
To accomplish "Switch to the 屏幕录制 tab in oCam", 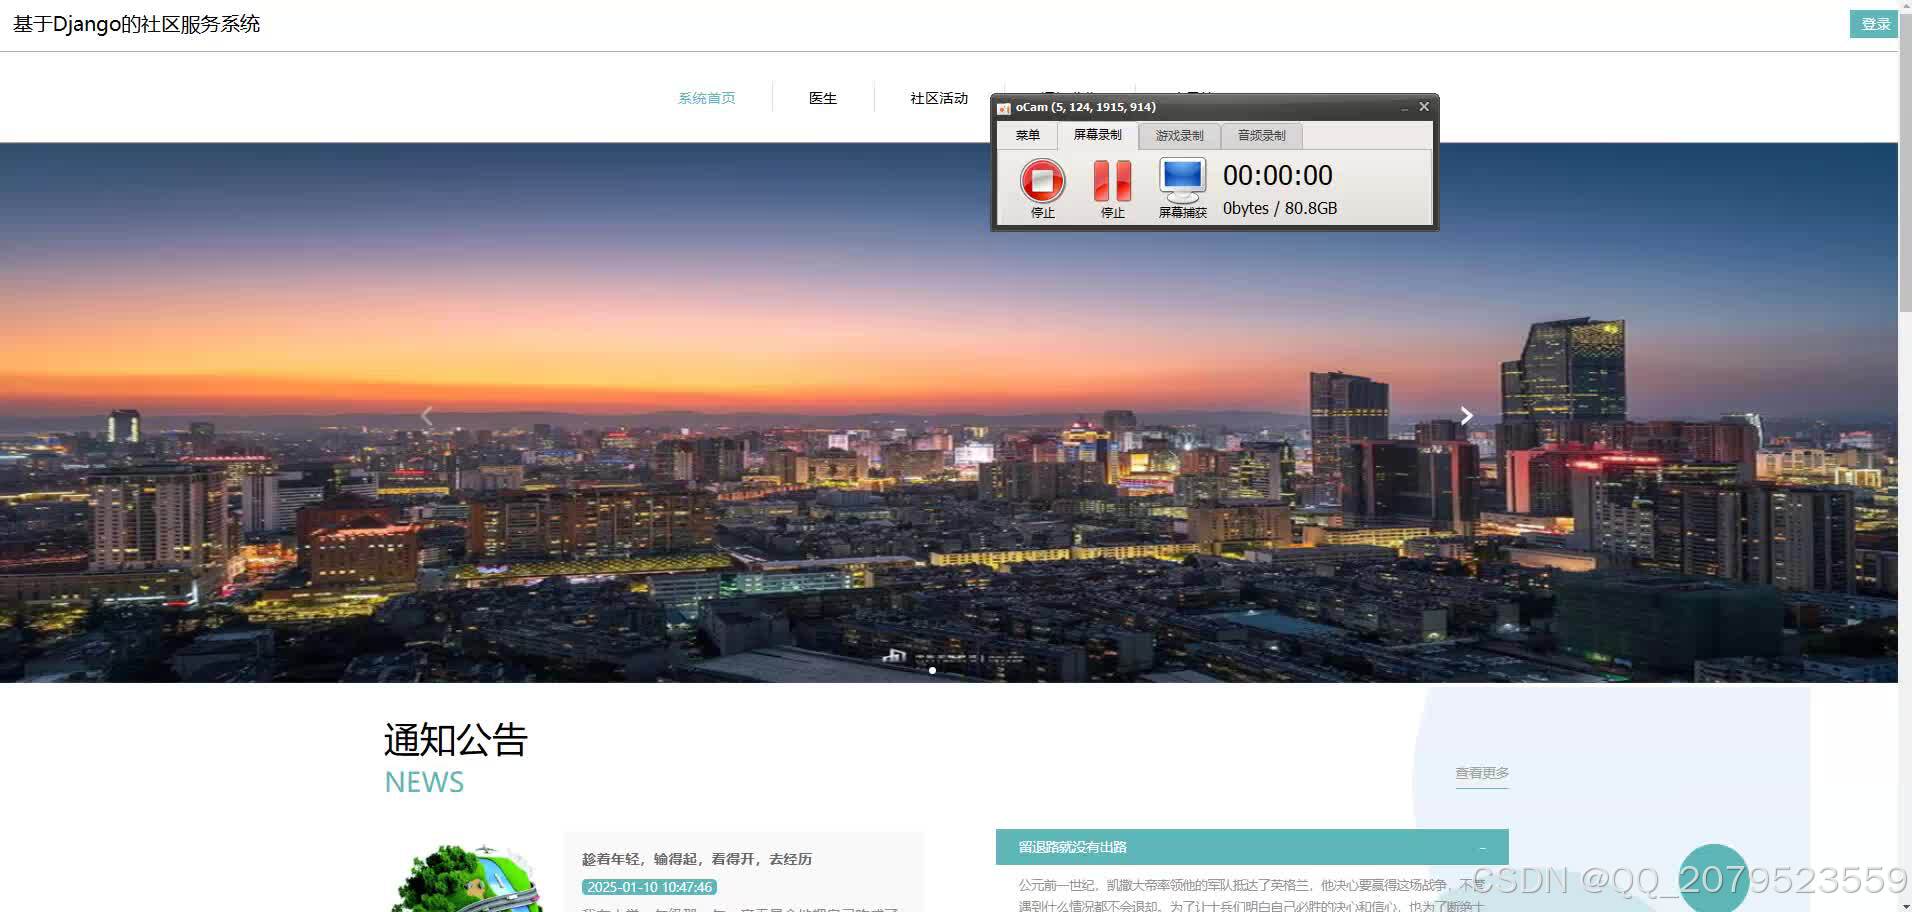I will point(1097,135).
